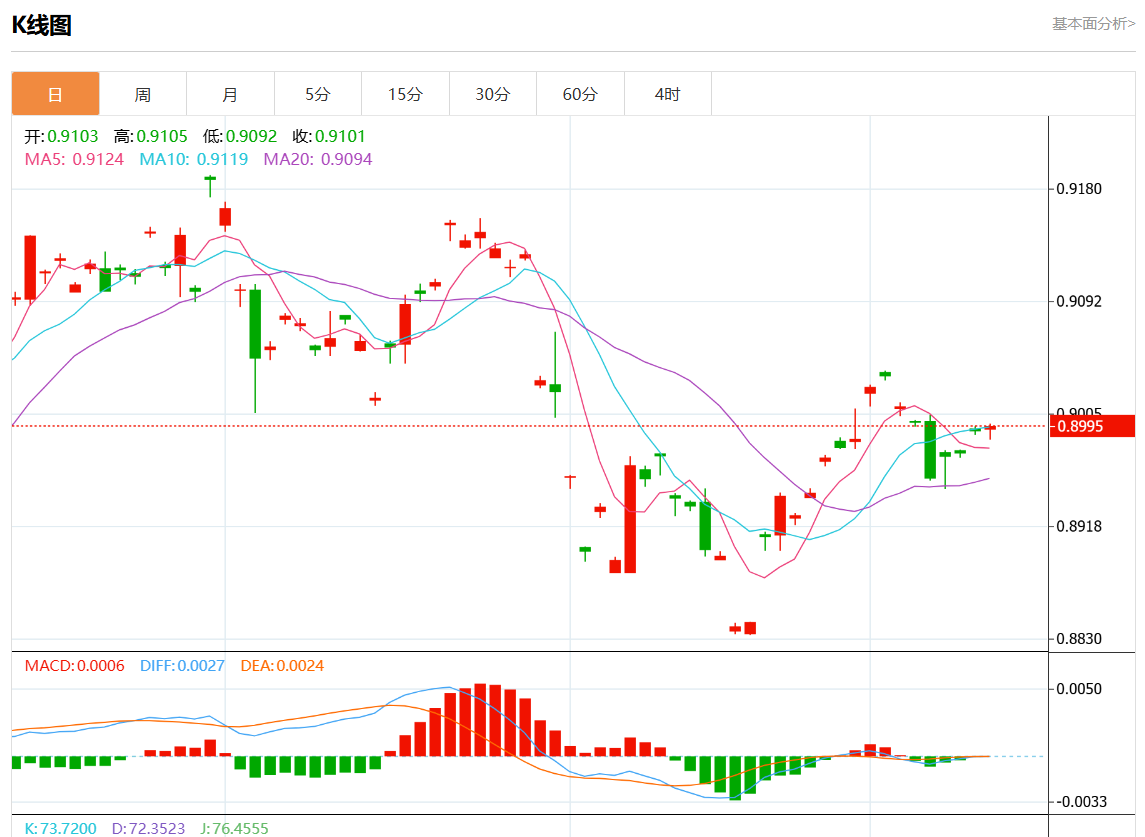
Task: Click the 0.8830 price axis label
Action: pos(1079,639)
